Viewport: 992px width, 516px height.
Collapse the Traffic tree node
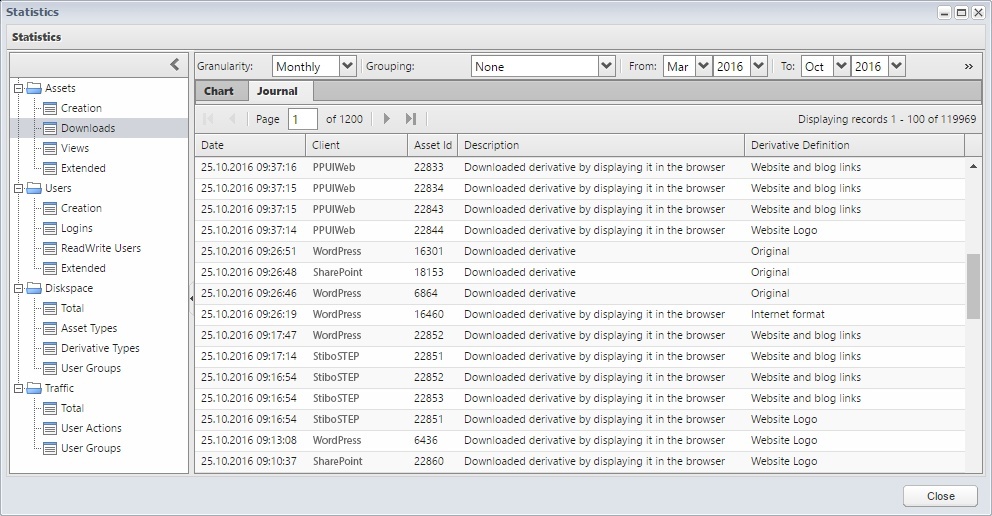click(x=18, y=388)
